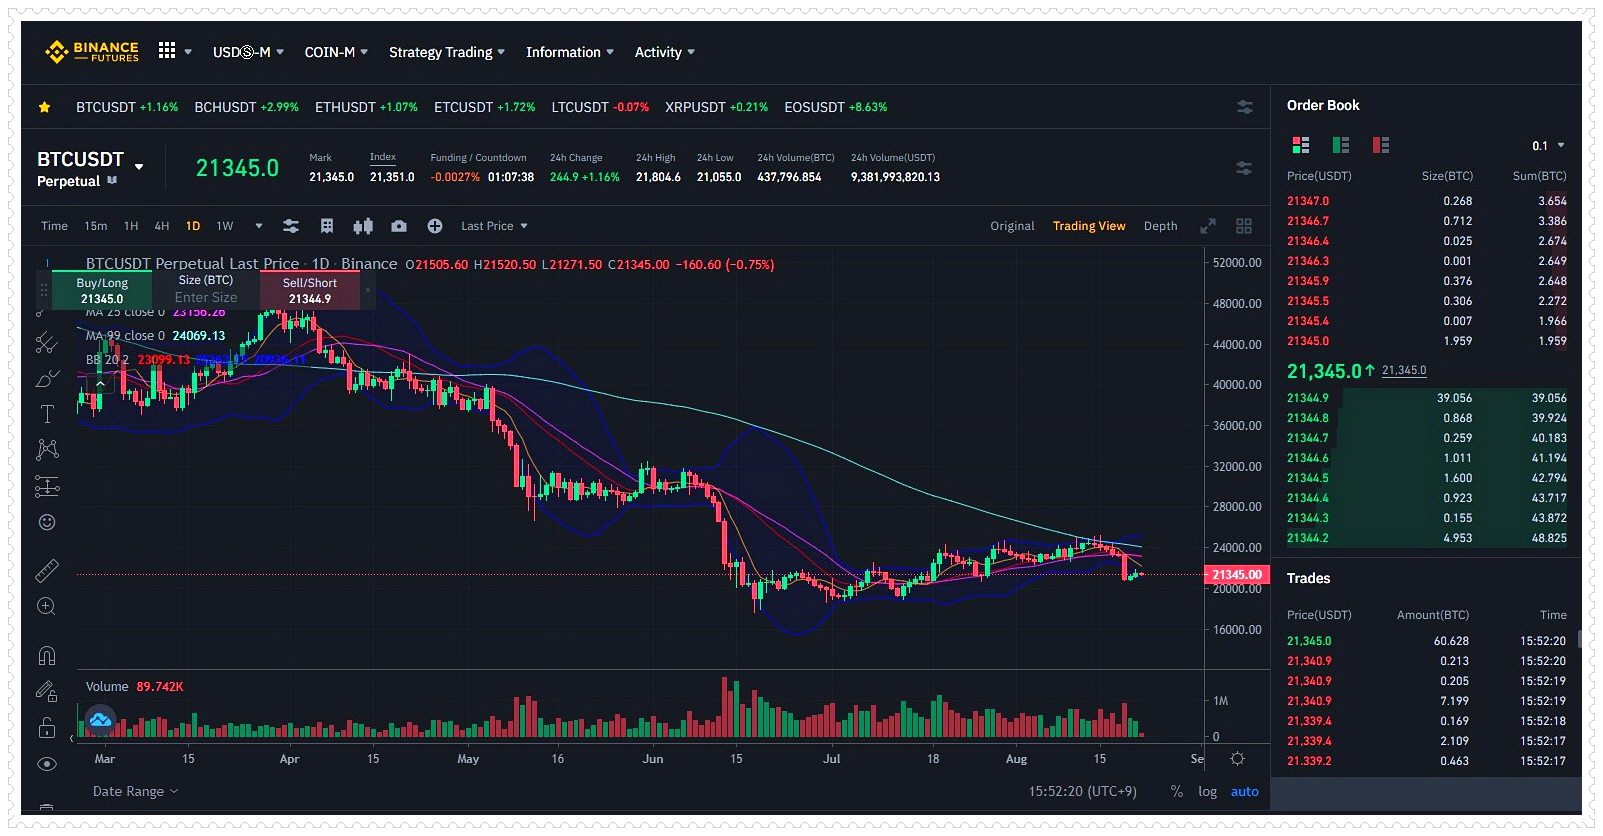The height and width of the screenshot is (836, 1603).
Task: Click Sell/Short 21344.9 button
Action: [310, 290]
